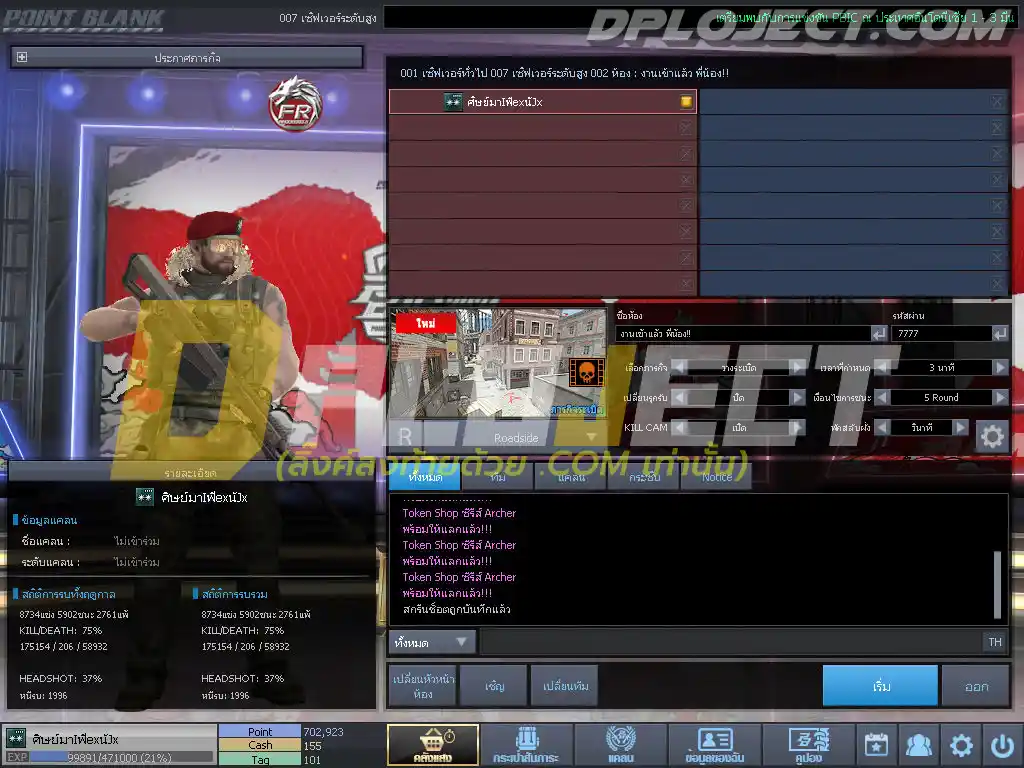Click the blue เริ่ม start button
This screenshot has height=768, width=1024.
880,686
